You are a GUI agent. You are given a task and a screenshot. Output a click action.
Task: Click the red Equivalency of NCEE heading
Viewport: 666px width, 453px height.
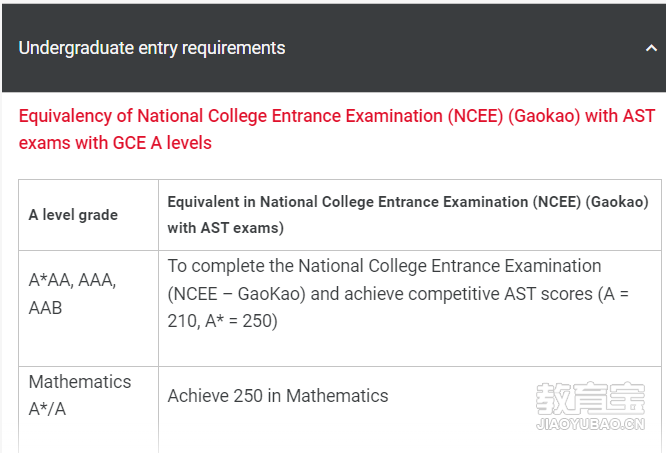click(337, 129)
